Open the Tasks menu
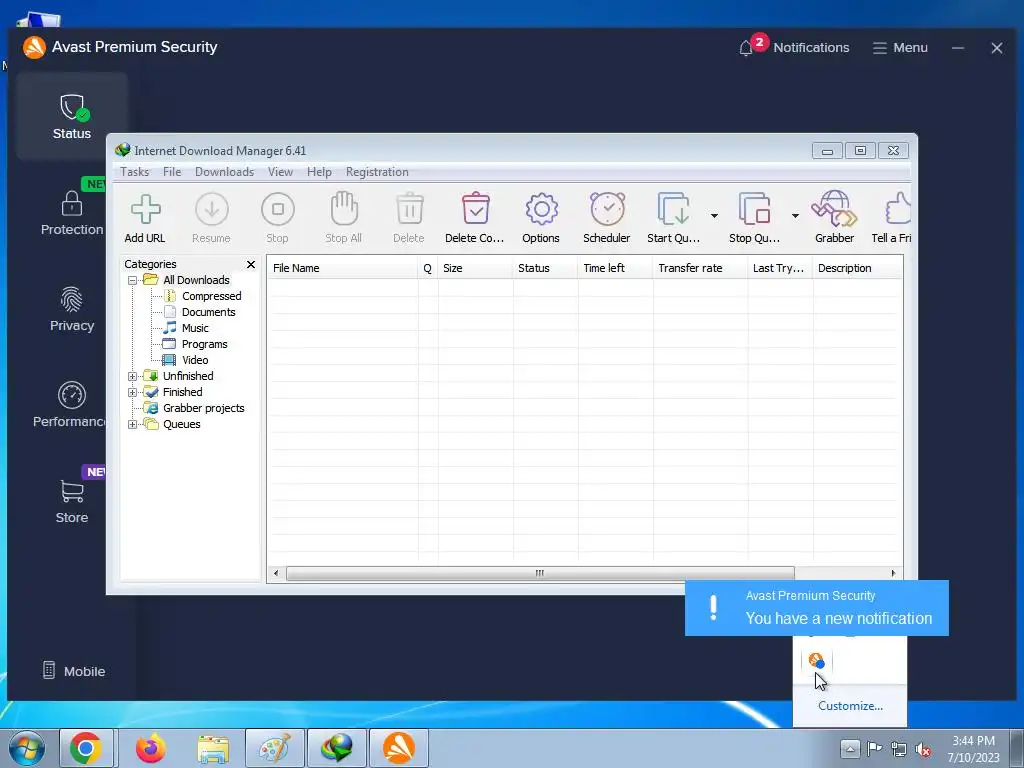This screenshot has width=1024, height=768. (x=135, y=172)
